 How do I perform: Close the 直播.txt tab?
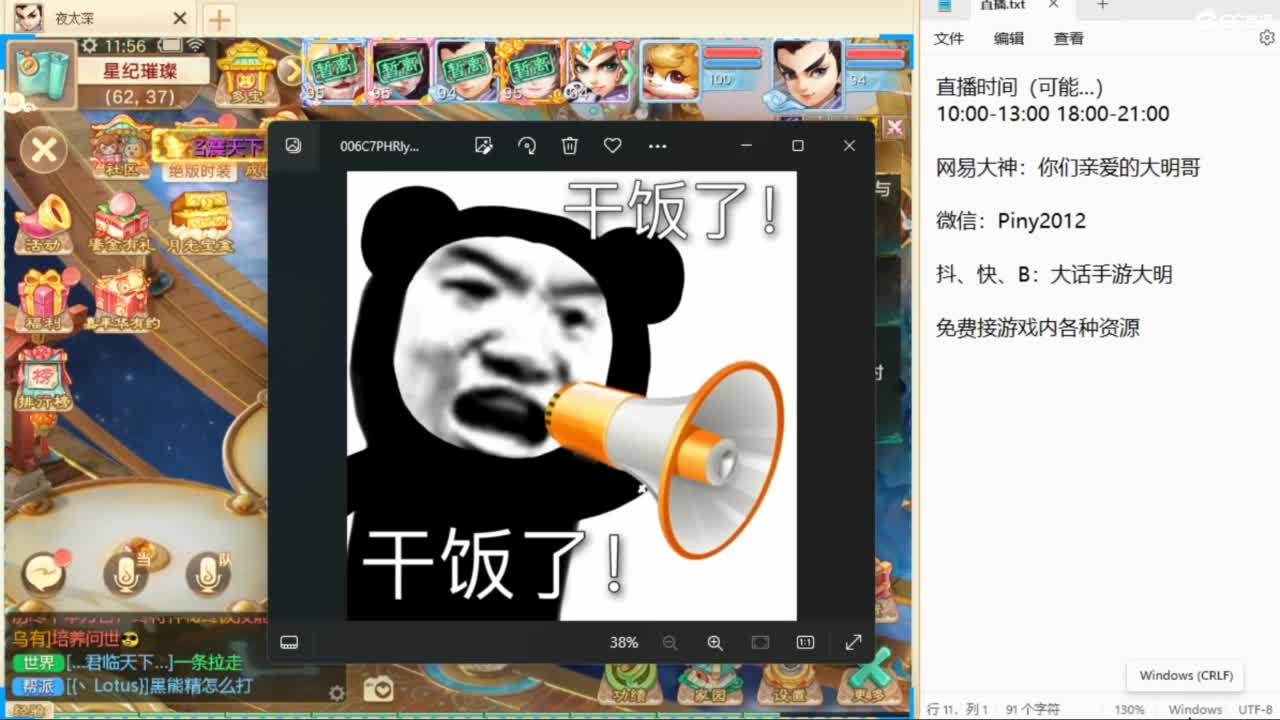[1053, 5]
